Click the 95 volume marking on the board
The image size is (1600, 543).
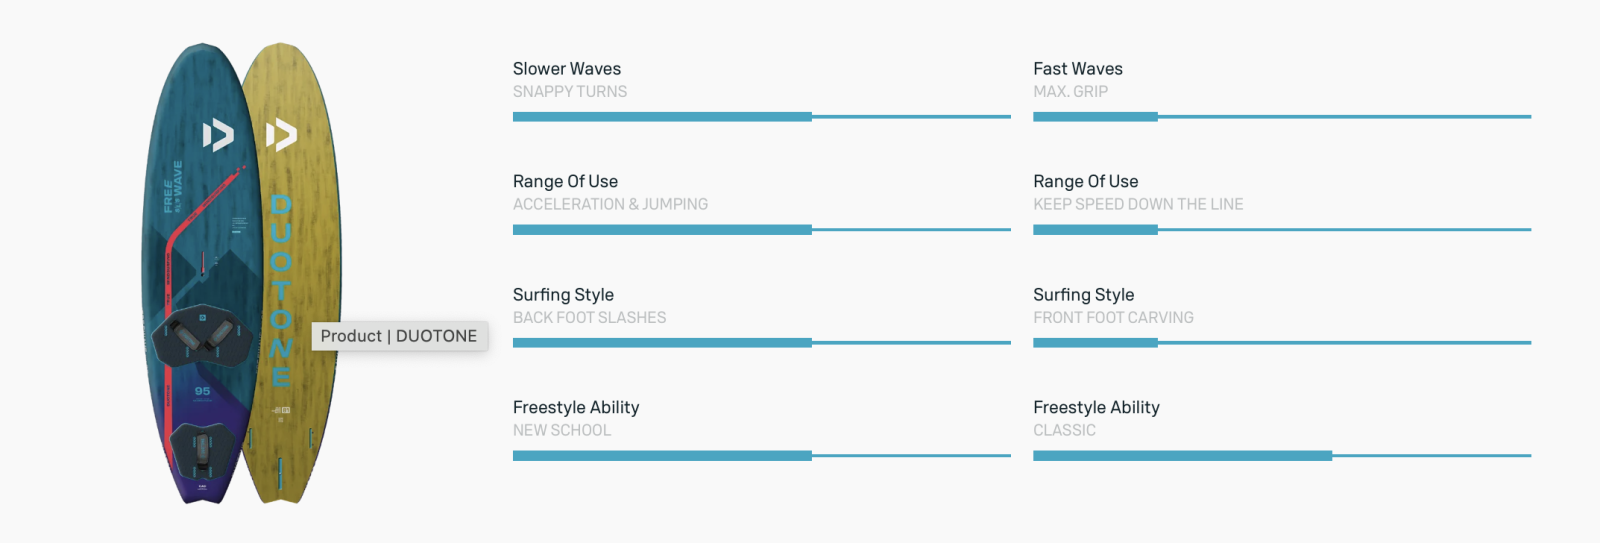point(202,391)
